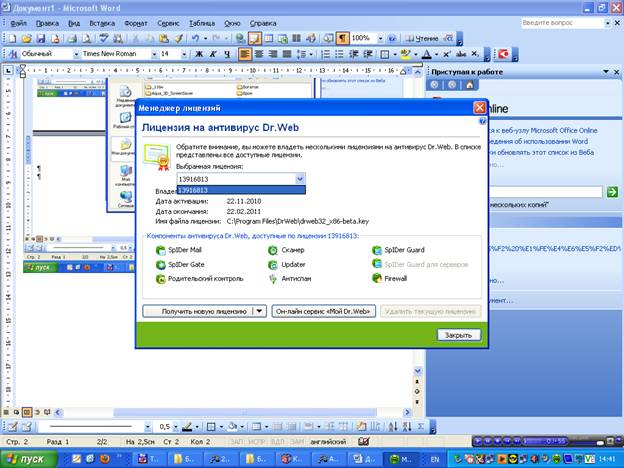Save document with floppy disk icon
This screenshot has width=624, height=468.
click(x=41, y=39)
